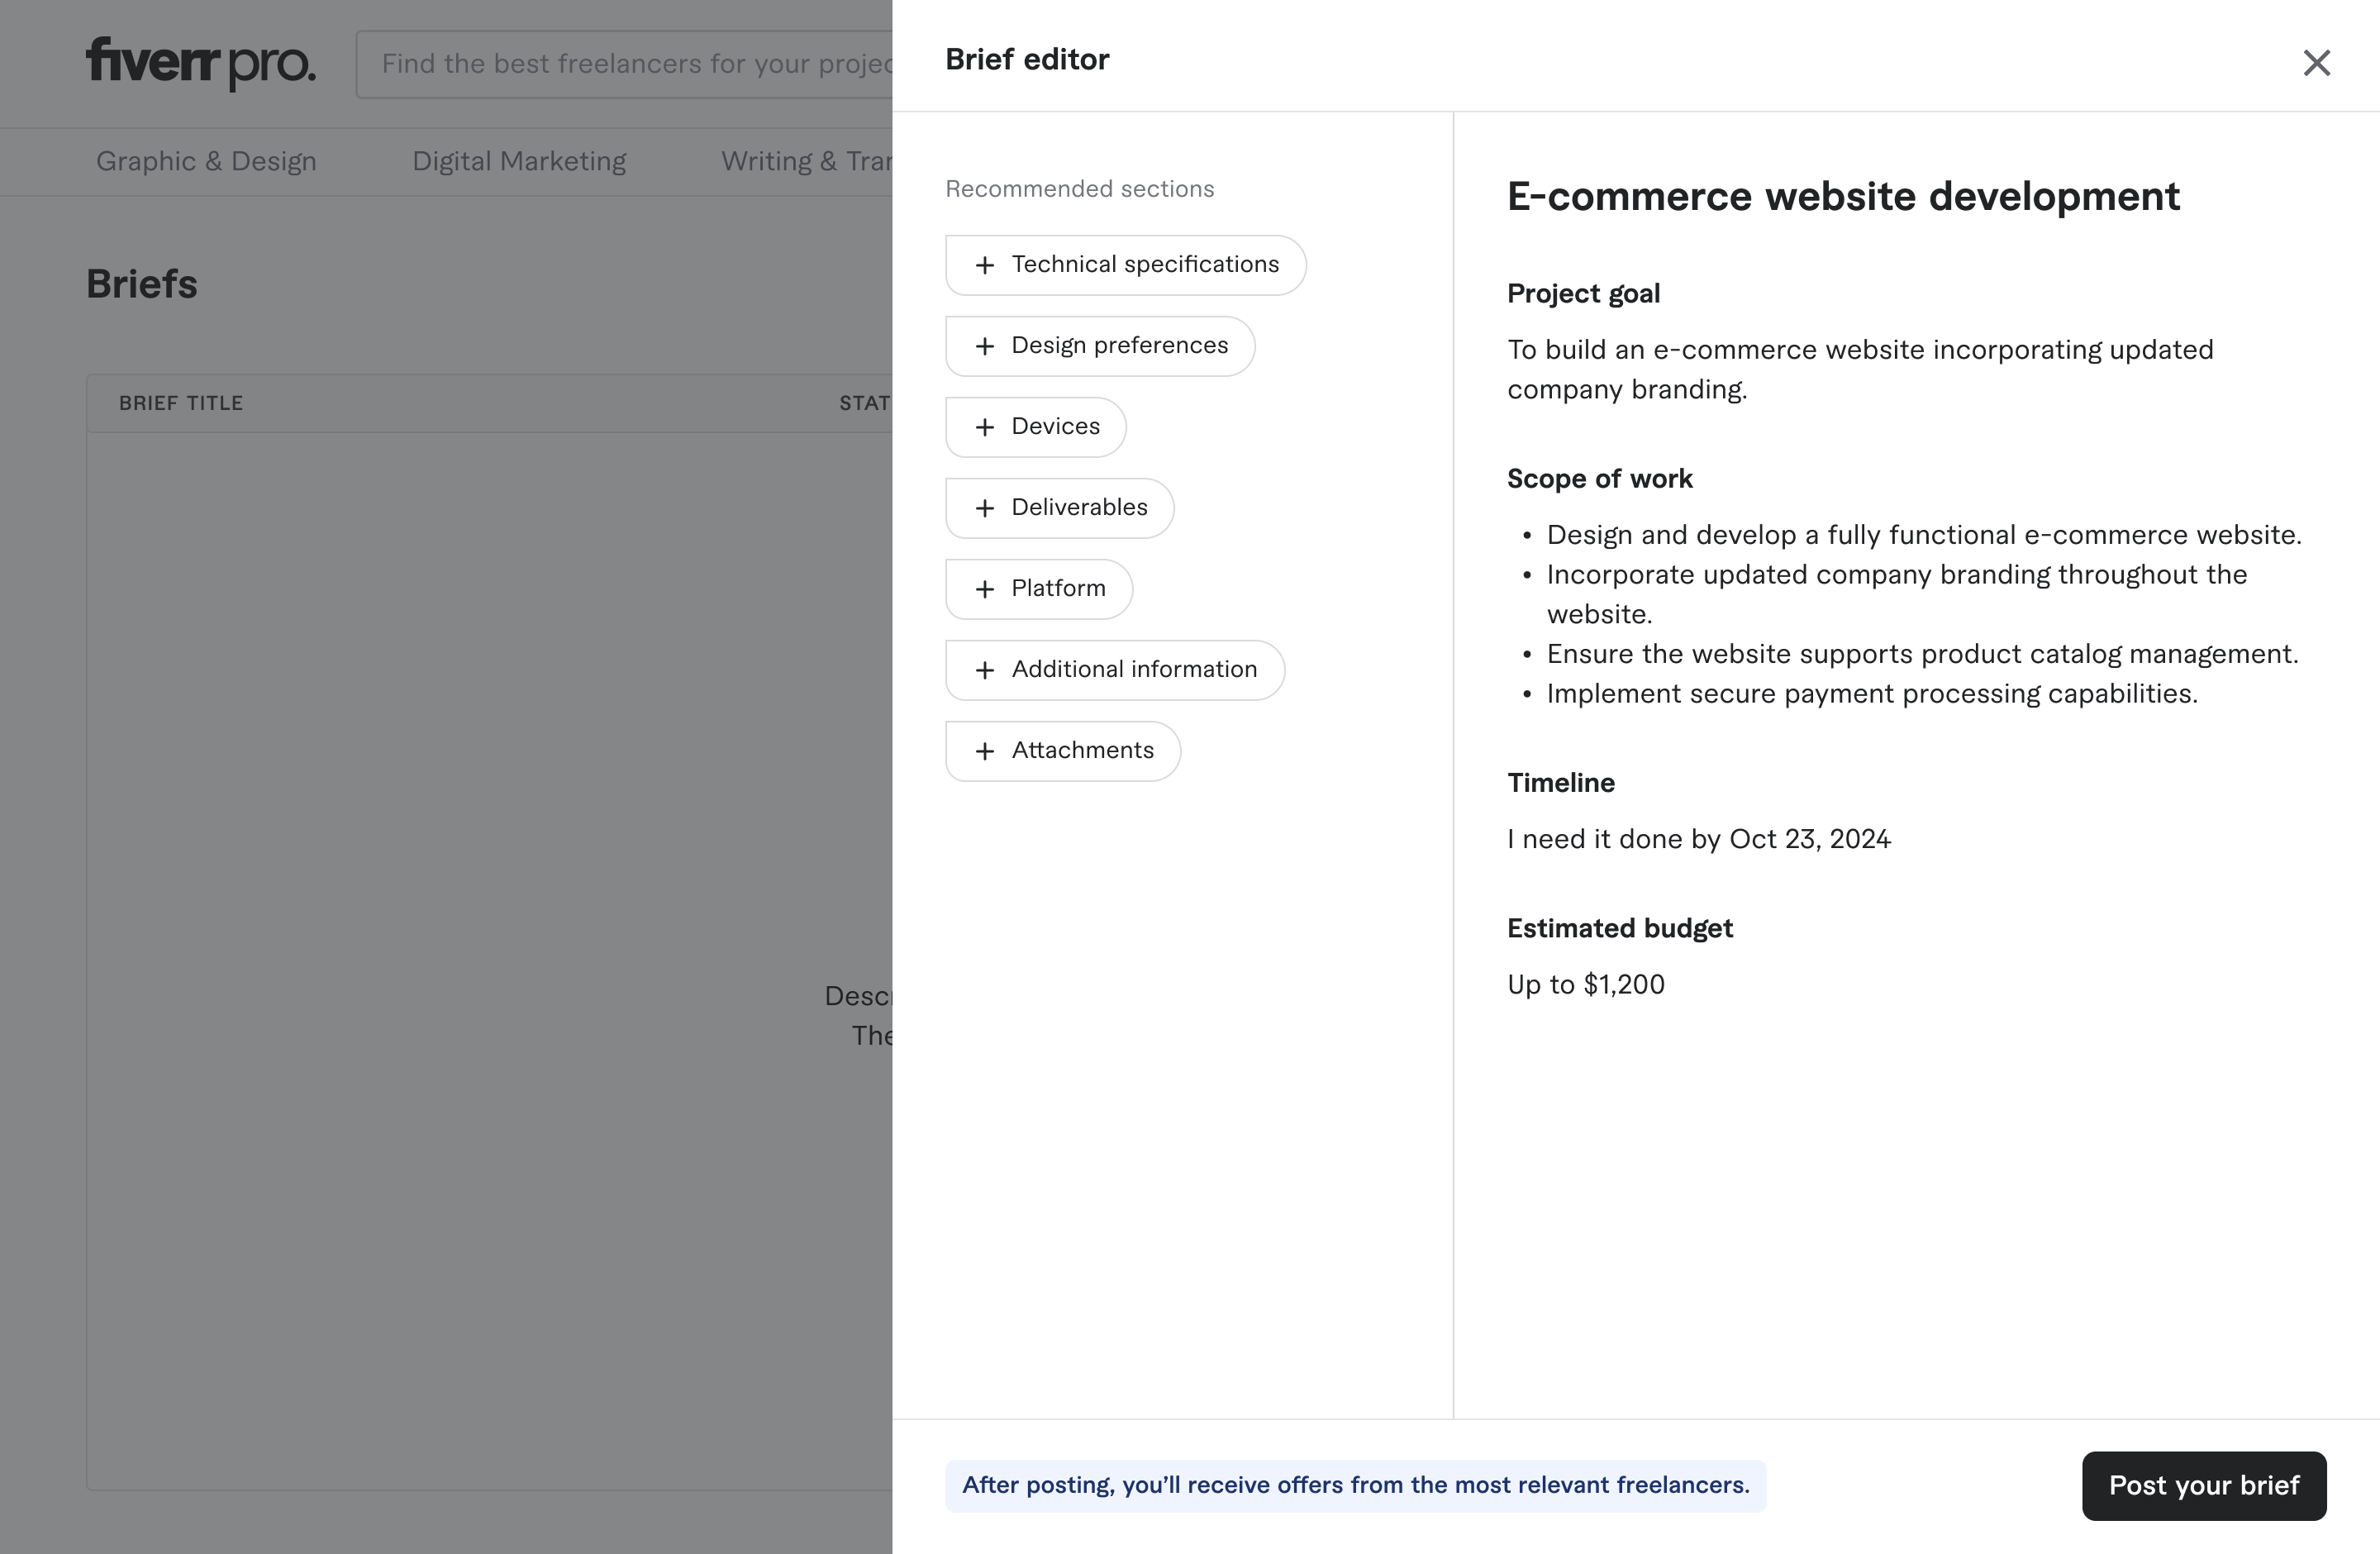Open Graphic & Design category
Screen dimensions: 2380x1554
coord(206,161)
